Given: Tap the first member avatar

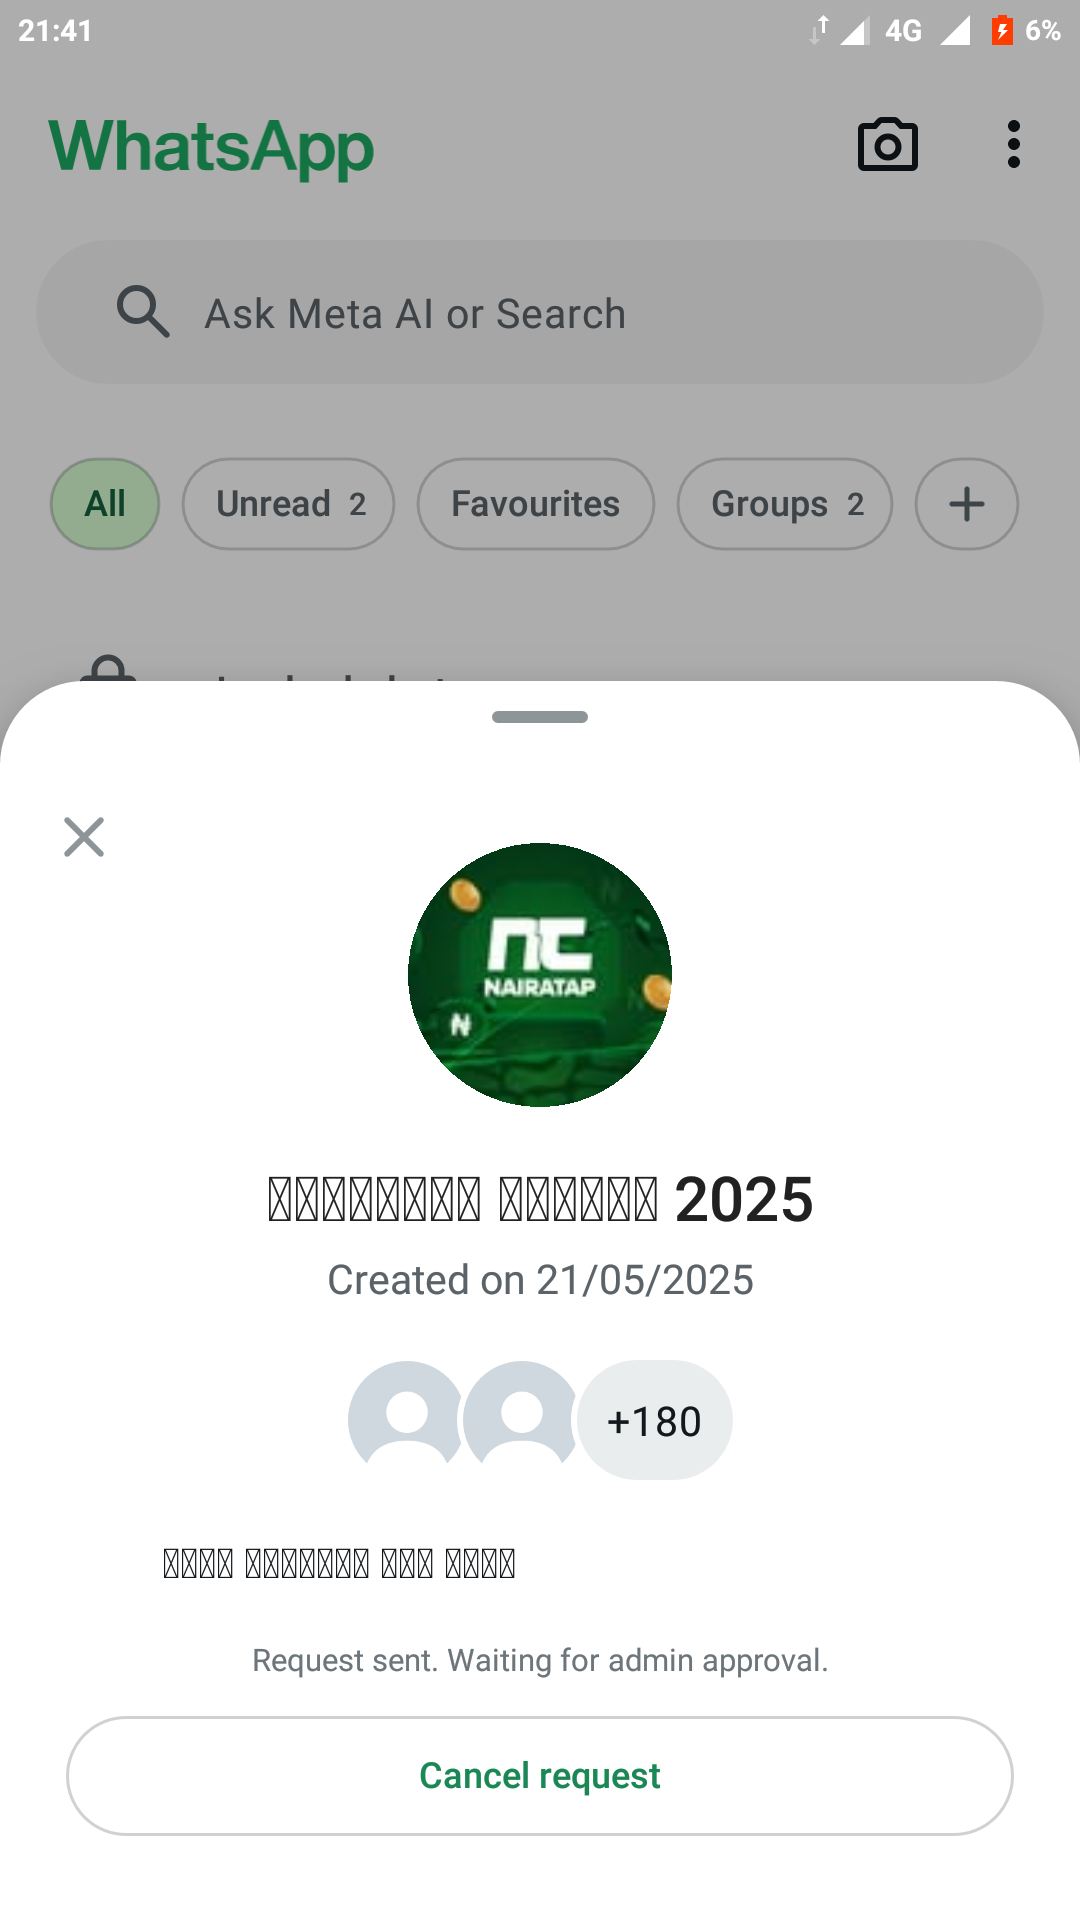Looking at the screenshot, I should tap(406, 1419).
